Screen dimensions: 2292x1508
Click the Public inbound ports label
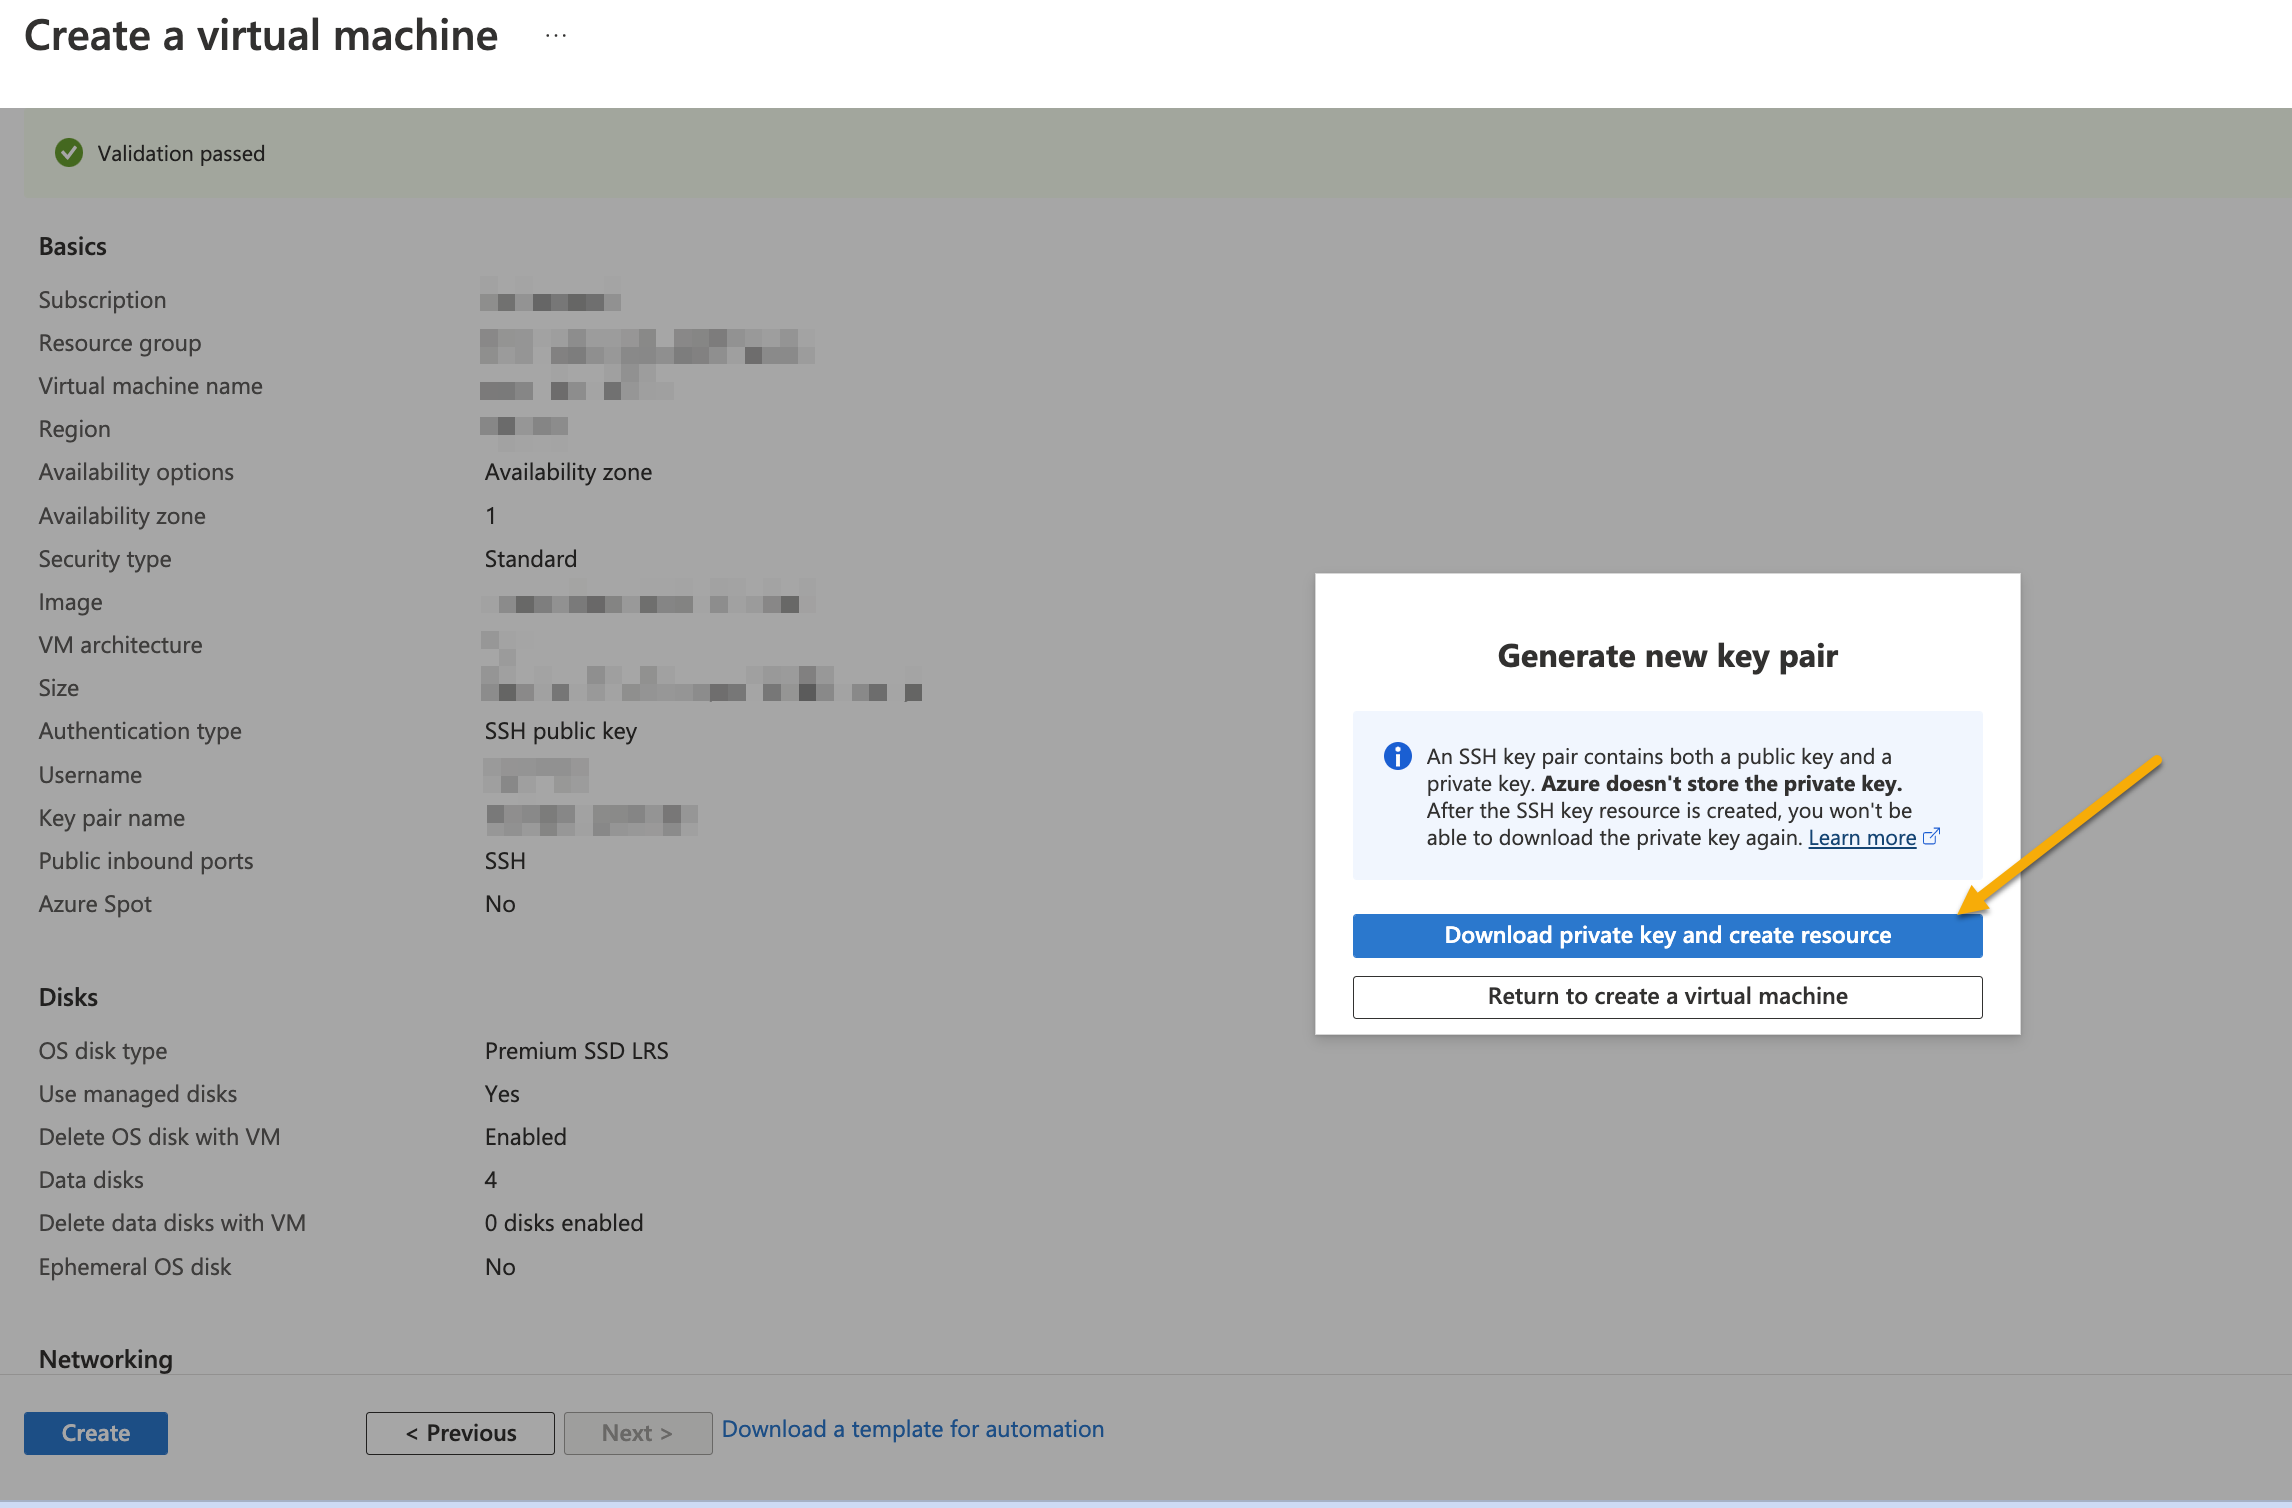[146, 861]
